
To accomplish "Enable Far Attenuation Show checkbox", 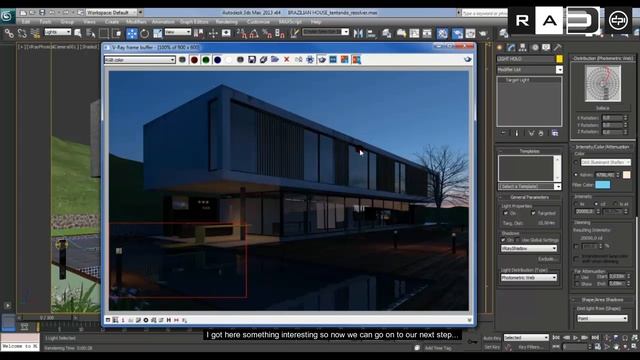I will pos(577,284).
